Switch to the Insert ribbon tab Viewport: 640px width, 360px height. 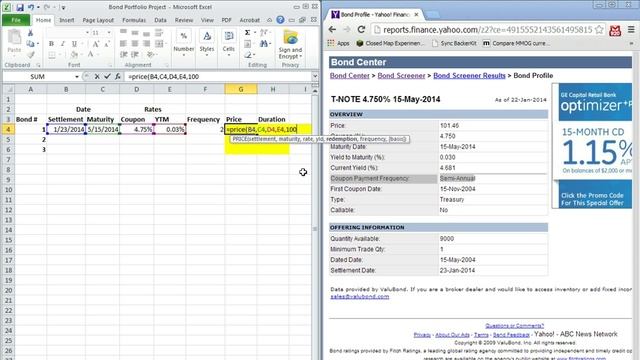click(67, 20)
